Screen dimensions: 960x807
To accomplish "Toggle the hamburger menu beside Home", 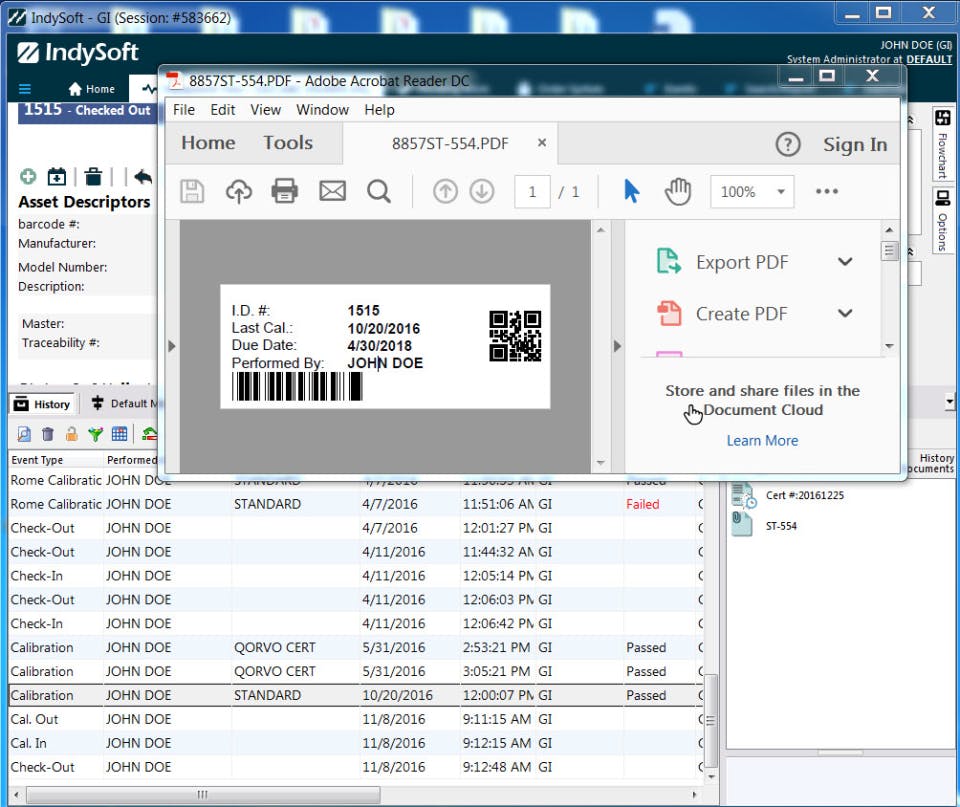I will 24,87.
